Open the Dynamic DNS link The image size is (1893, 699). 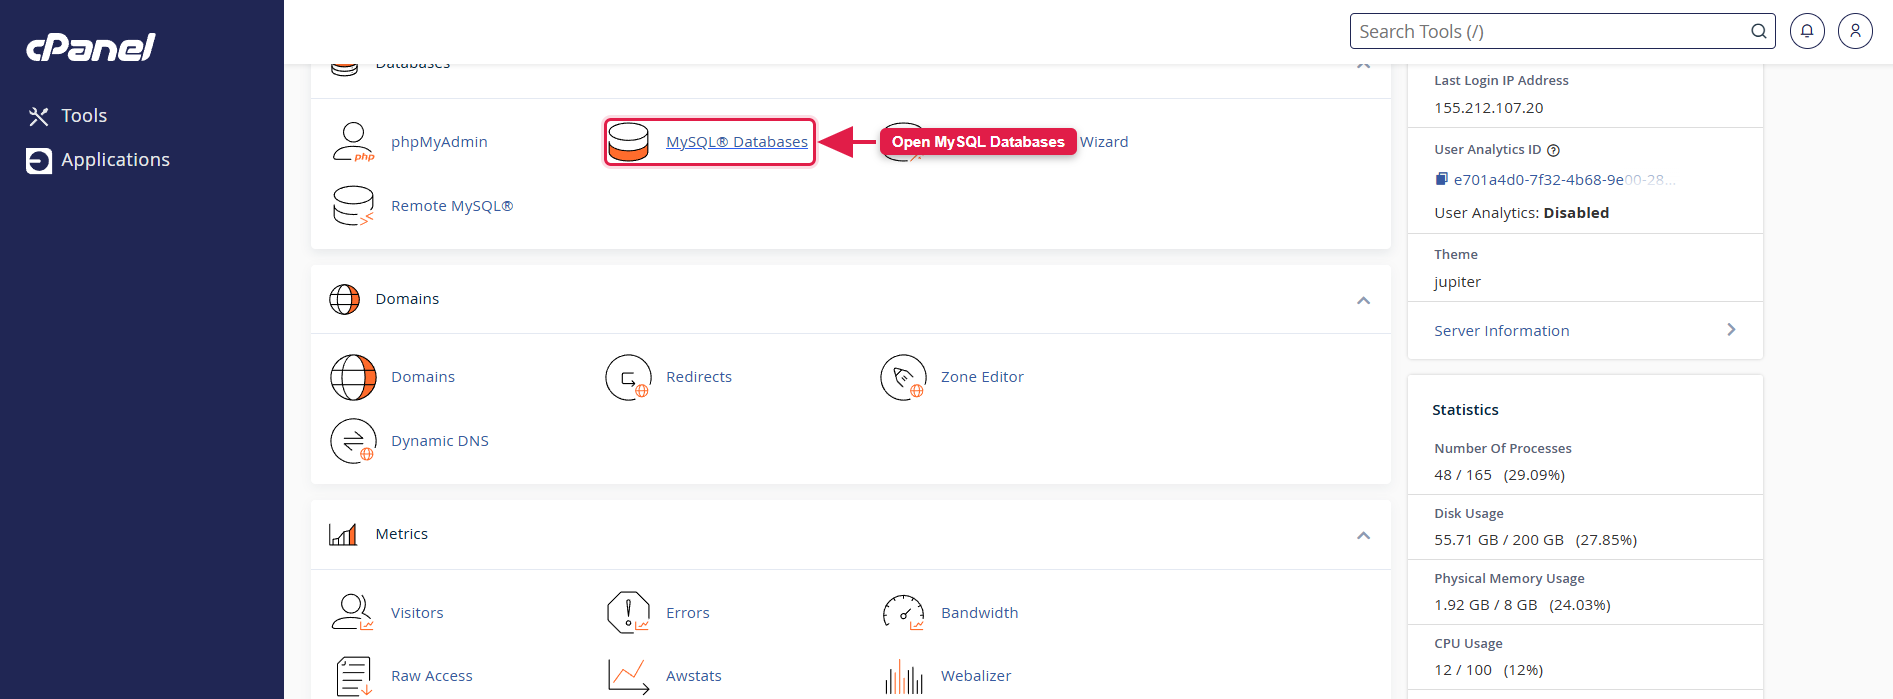pyautogui.click(x=440, y=441)
